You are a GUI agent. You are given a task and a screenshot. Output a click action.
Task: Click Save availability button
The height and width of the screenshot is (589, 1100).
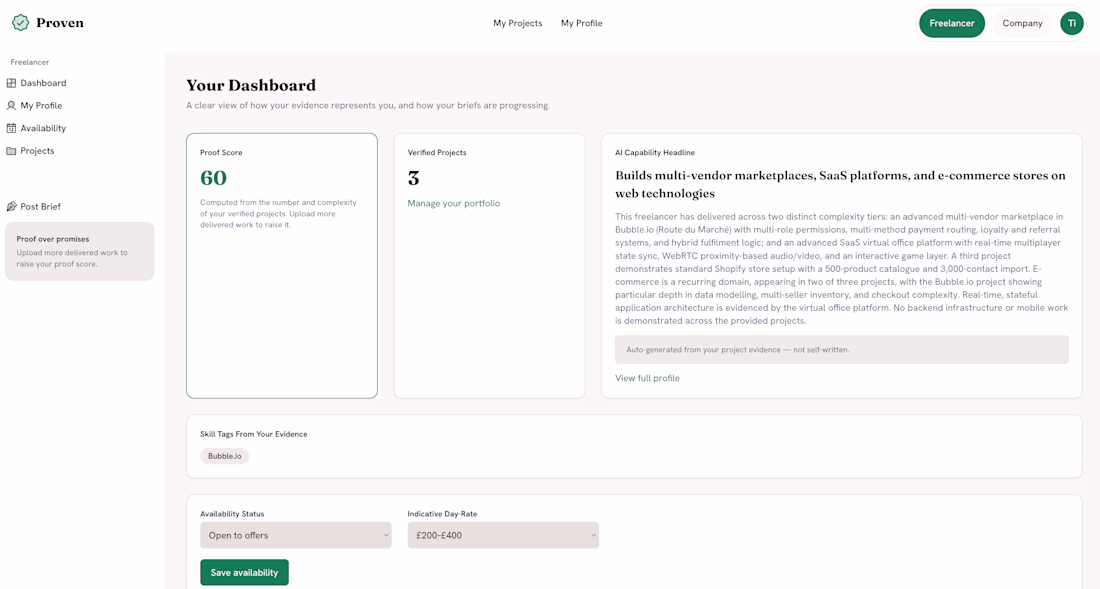tap(244, 572)
